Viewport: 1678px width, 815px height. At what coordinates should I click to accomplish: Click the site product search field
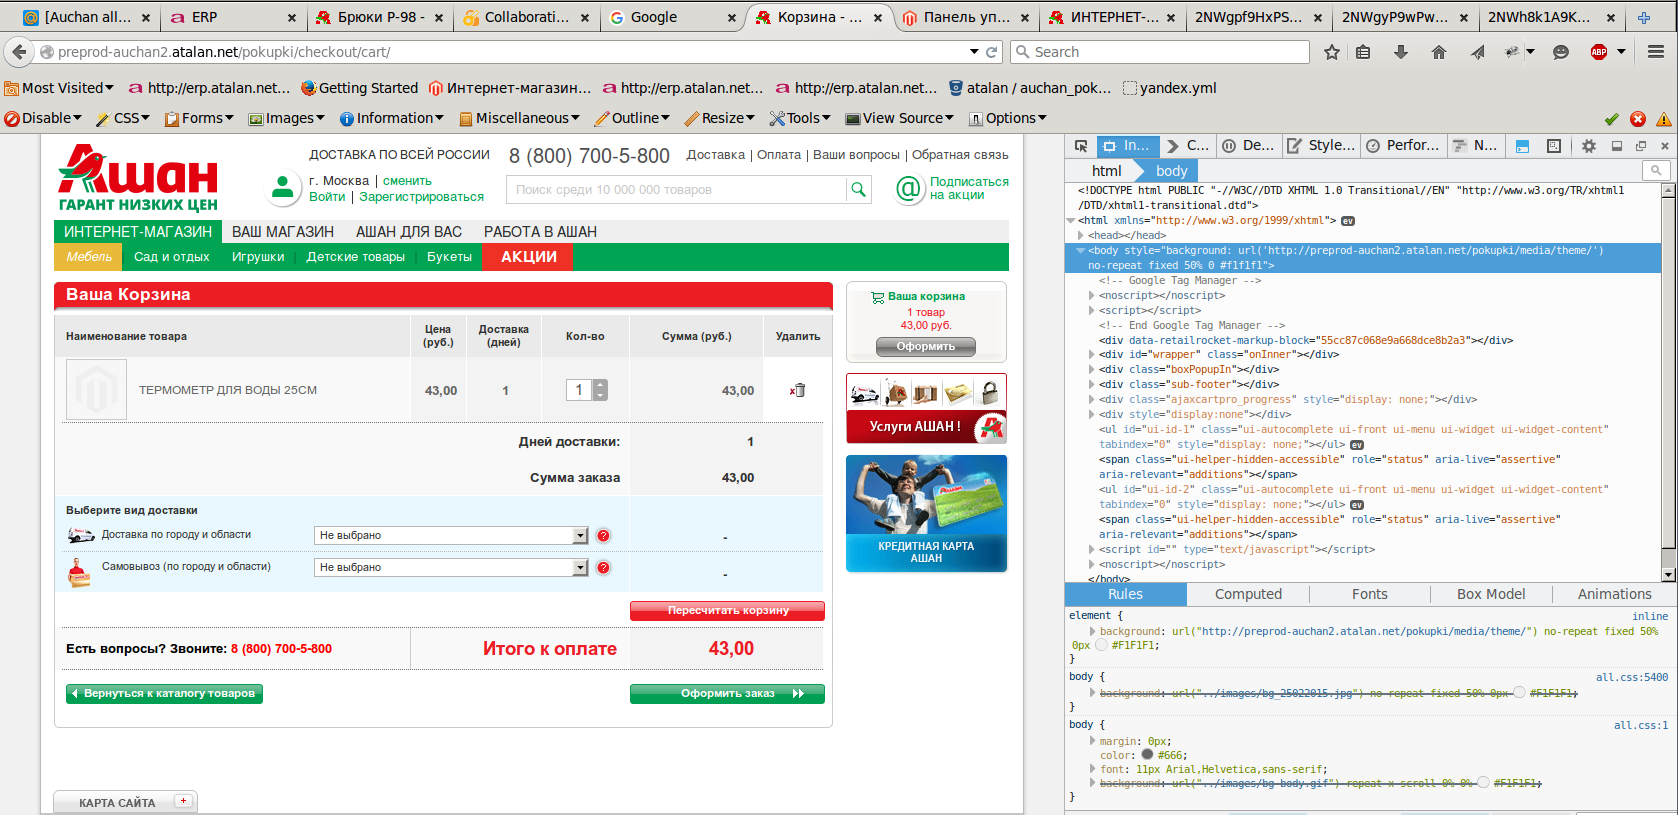(677, 189)
